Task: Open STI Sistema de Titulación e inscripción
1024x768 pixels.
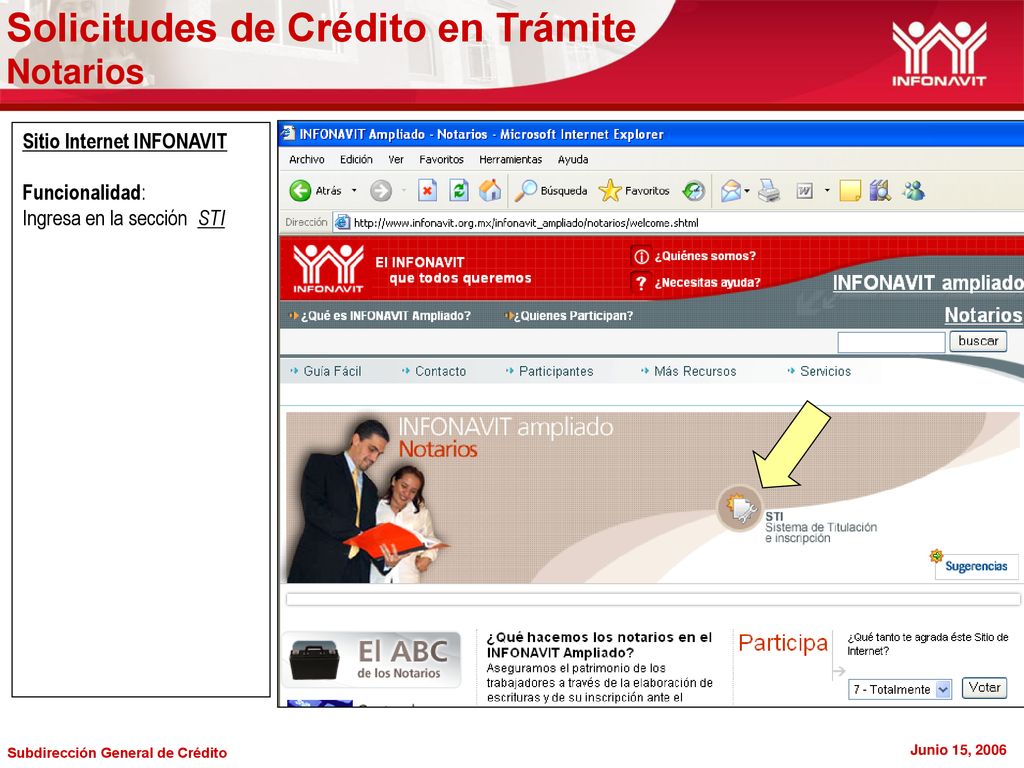Action: point(821,527)
